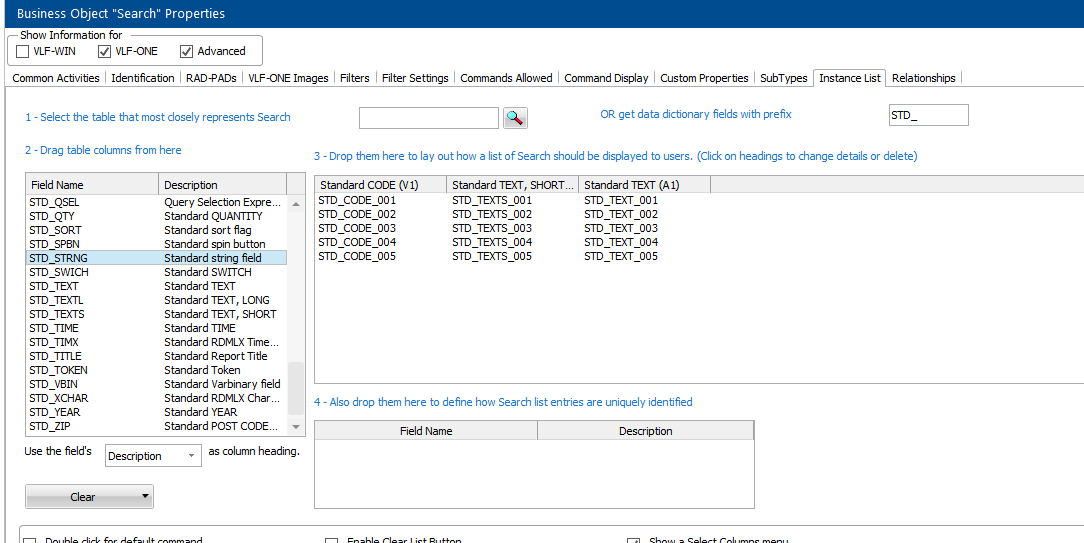Viewport: 1084px width, 543px height.
Task: Open the Identification tab
Action: click(142, 78)
